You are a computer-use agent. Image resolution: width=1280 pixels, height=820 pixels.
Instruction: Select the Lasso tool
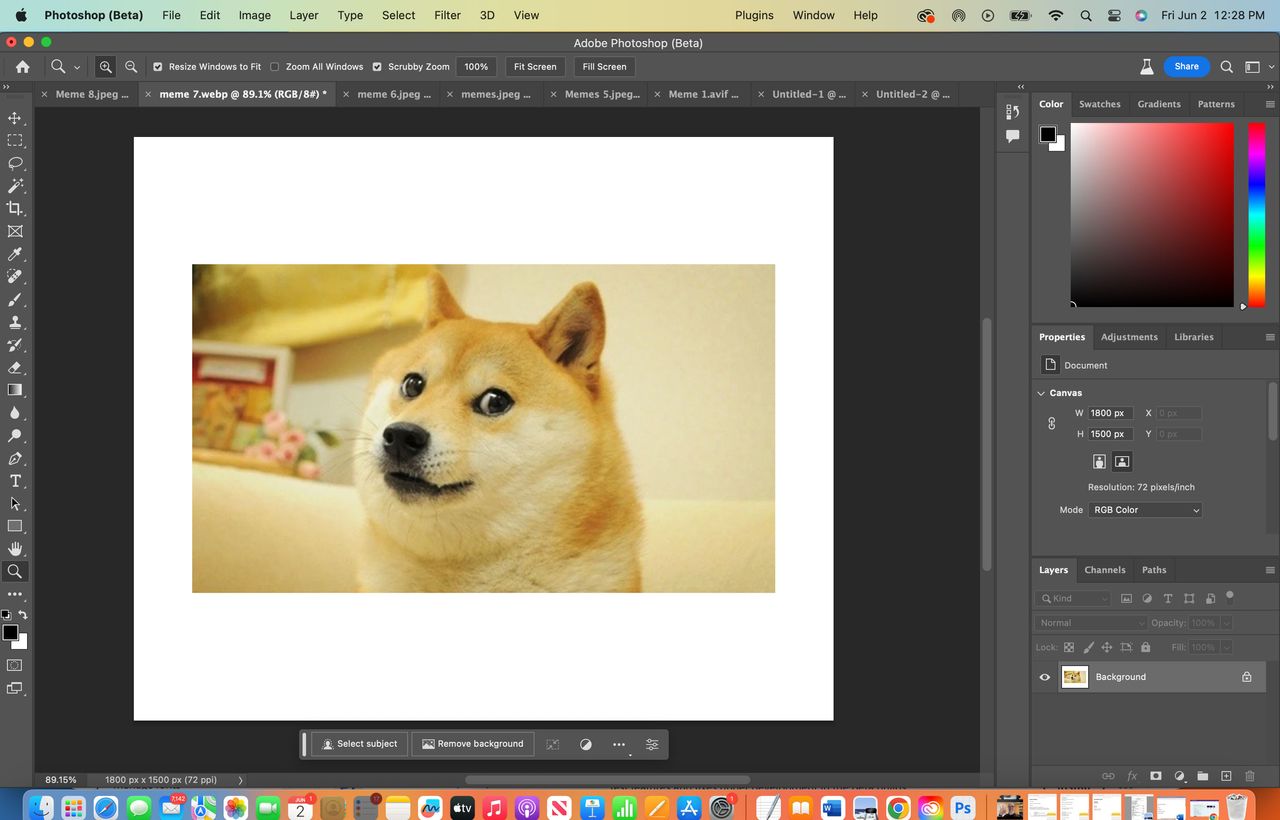click(x=15, y=163)
